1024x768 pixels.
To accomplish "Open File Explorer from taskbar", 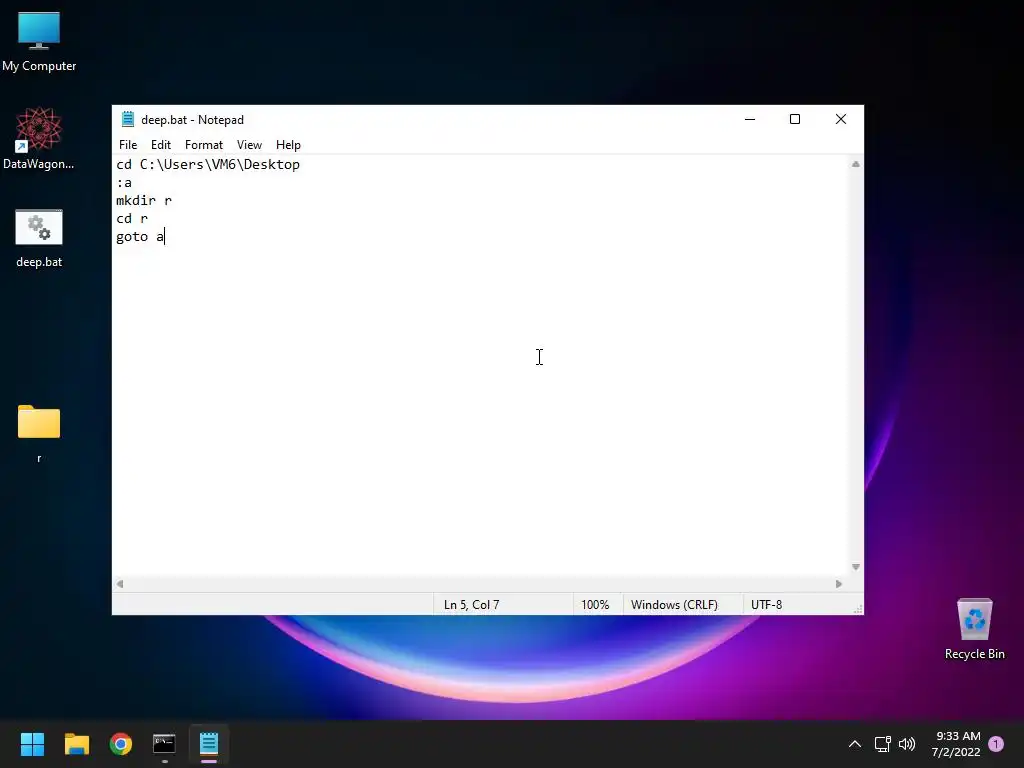I will pyautogui.click(x=76, y=744).
